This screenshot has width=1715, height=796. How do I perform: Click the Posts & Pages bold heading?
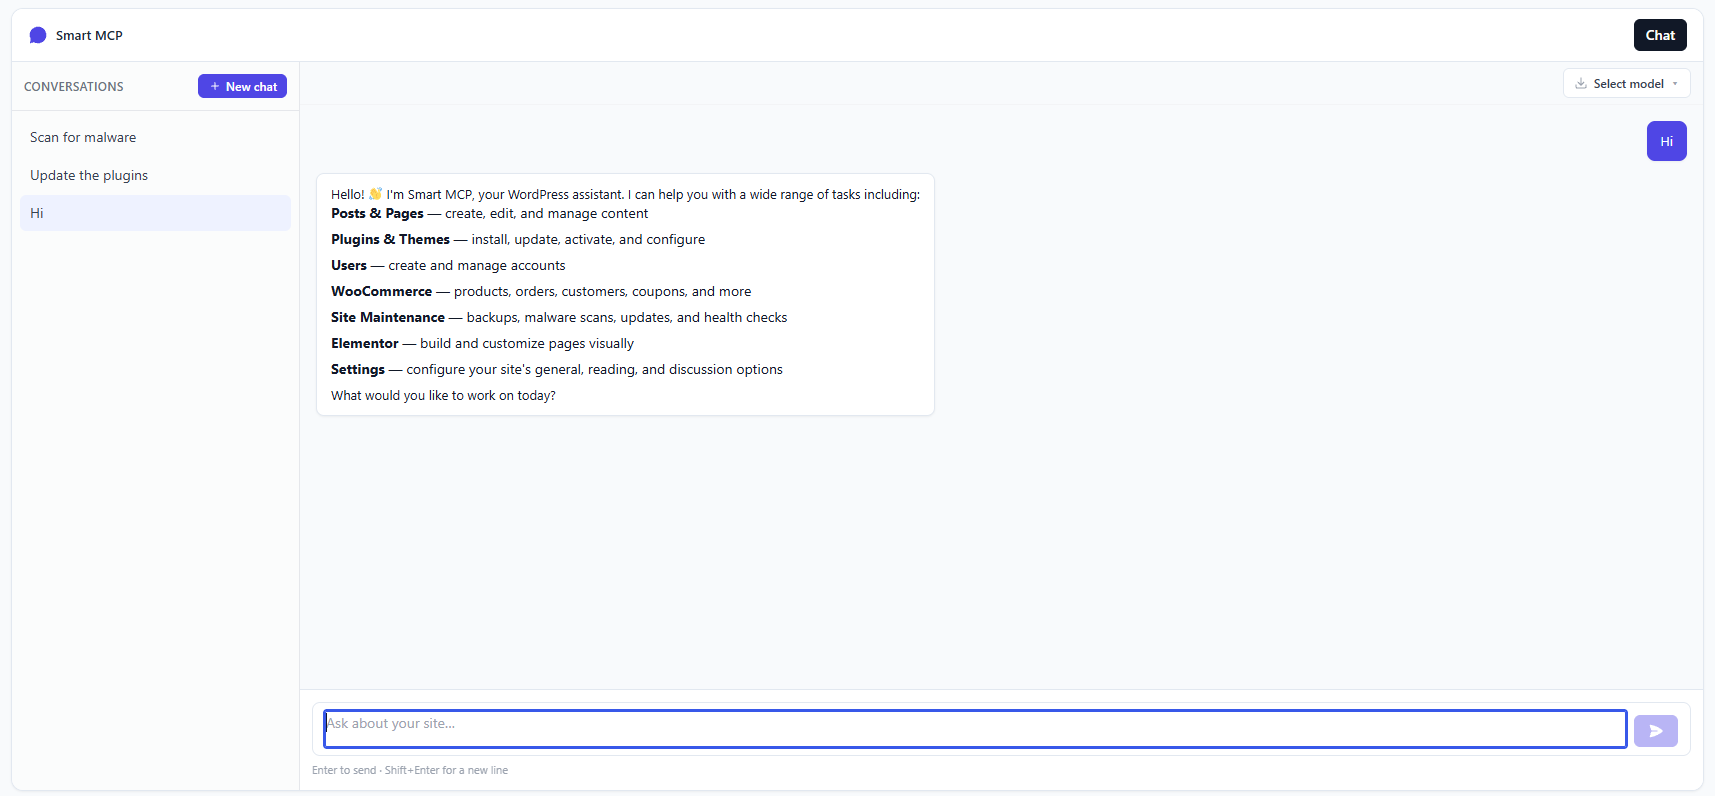click(x=377, y=213)
